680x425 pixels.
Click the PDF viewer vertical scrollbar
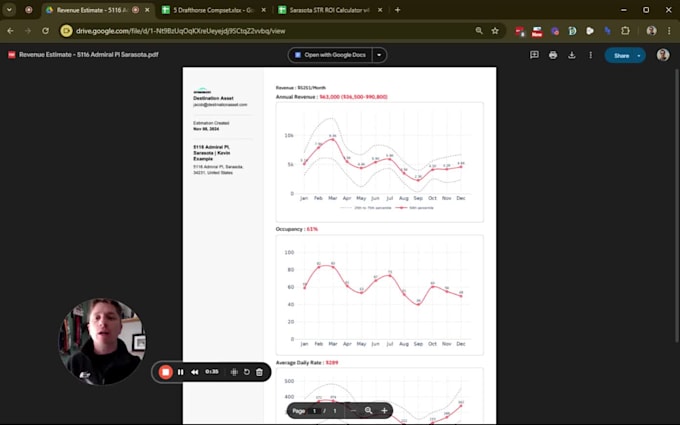676,206
